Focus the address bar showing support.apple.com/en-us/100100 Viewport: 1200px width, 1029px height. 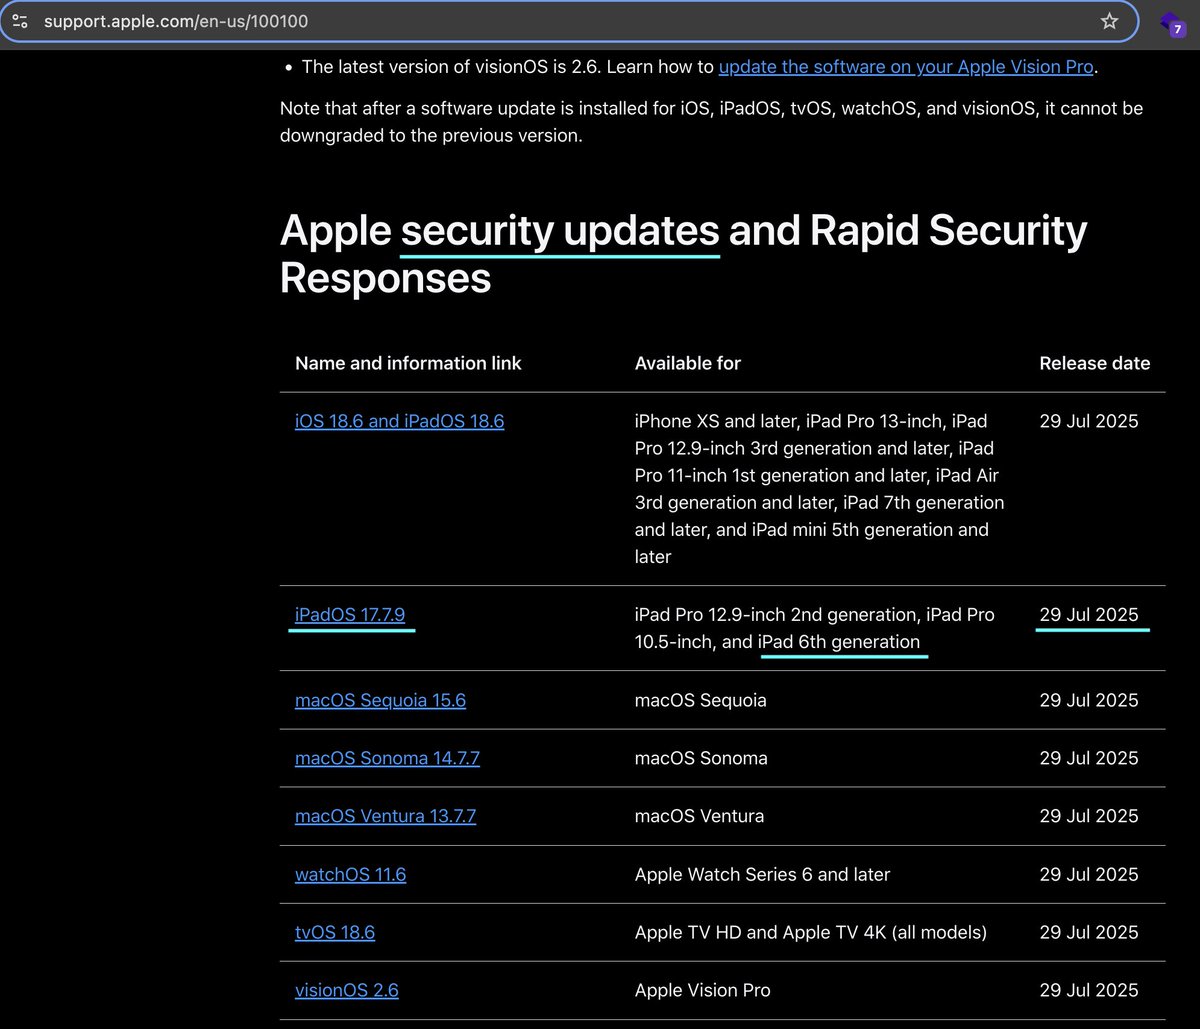coord(568,21)
